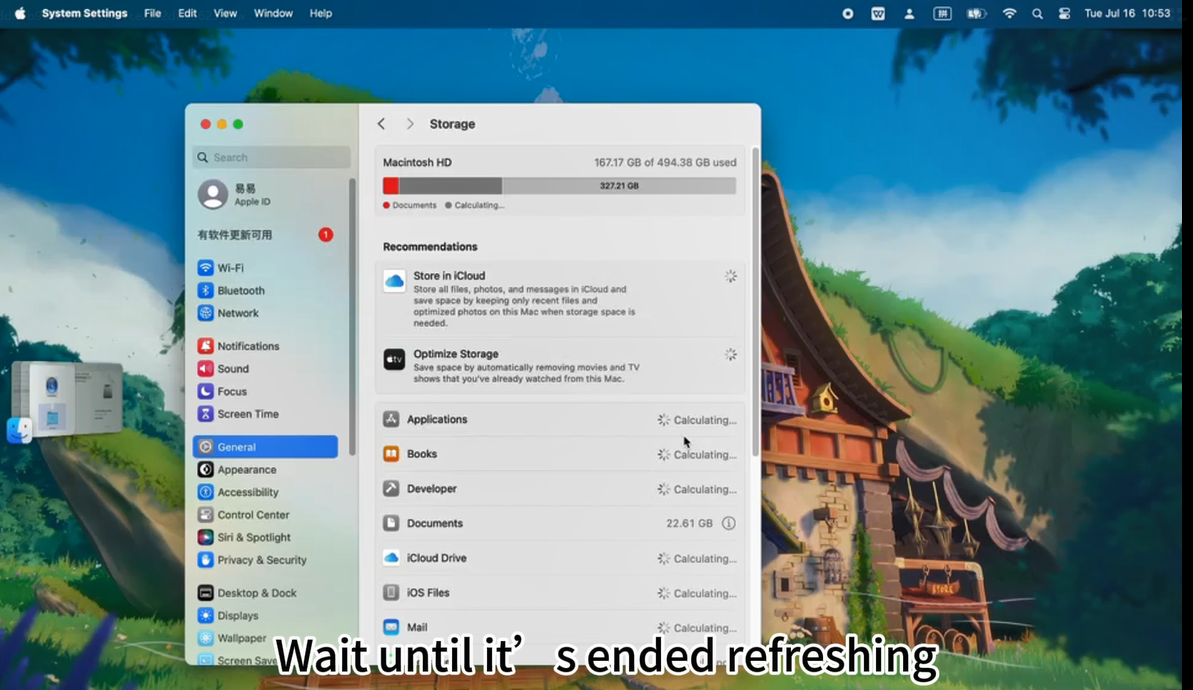Open the Apple menu
This screenshot has width=1193, height=690.
tap(20, 14)
